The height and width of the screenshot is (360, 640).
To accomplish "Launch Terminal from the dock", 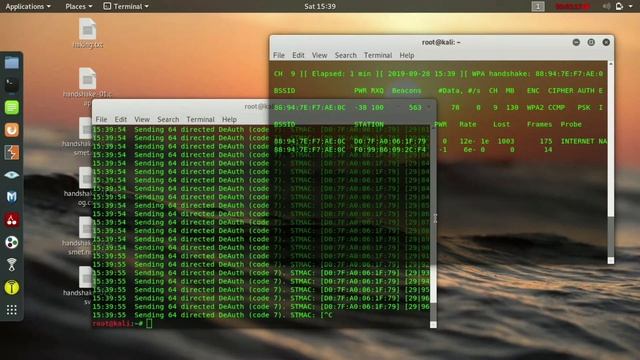I will point(11,85).
